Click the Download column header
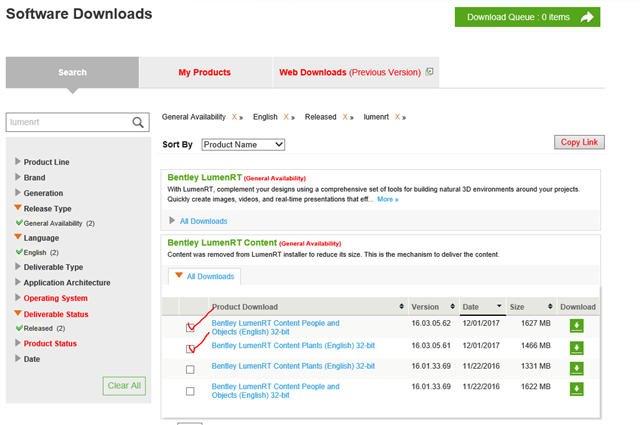The image size is (640, 425). (x=578, y=307)
